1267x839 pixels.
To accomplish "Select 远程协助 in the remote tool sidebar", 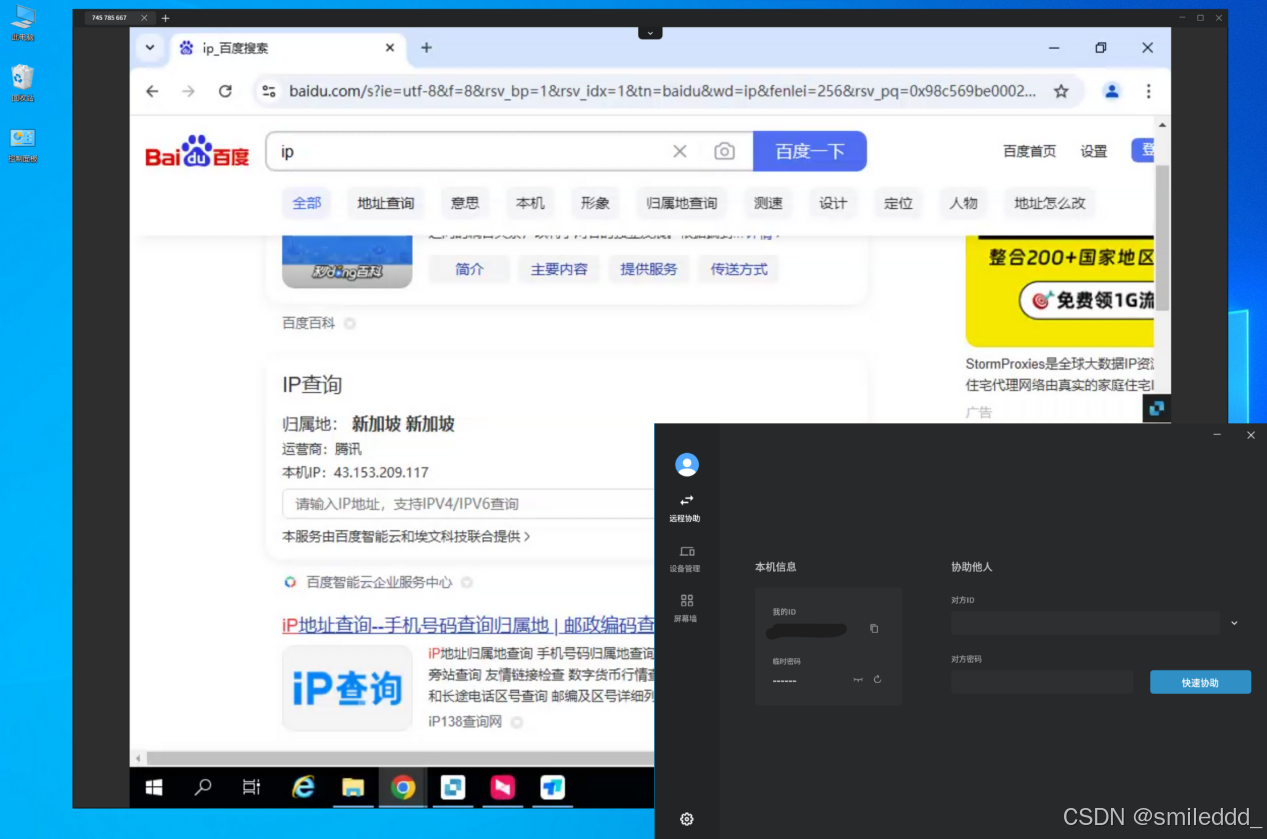I will pyautogui.click(x=686, y=508).
